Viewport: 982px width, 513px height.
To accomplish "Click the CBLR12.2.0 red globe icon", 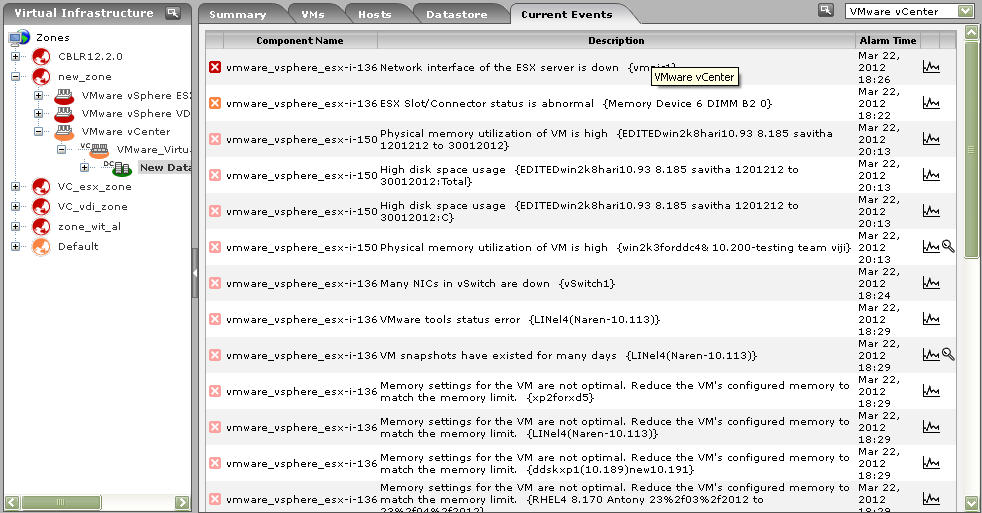I will coord(41,56).
